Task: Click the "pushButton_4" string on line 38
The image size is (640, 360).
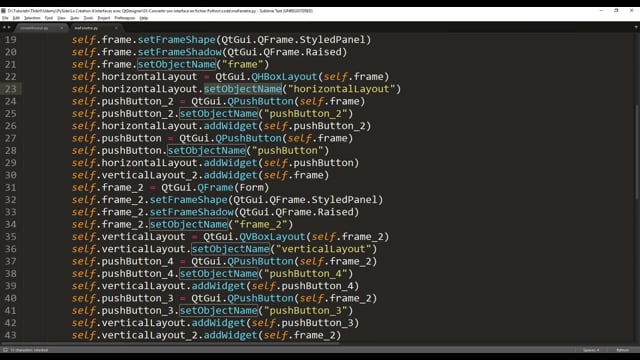Action: [306, 273]
